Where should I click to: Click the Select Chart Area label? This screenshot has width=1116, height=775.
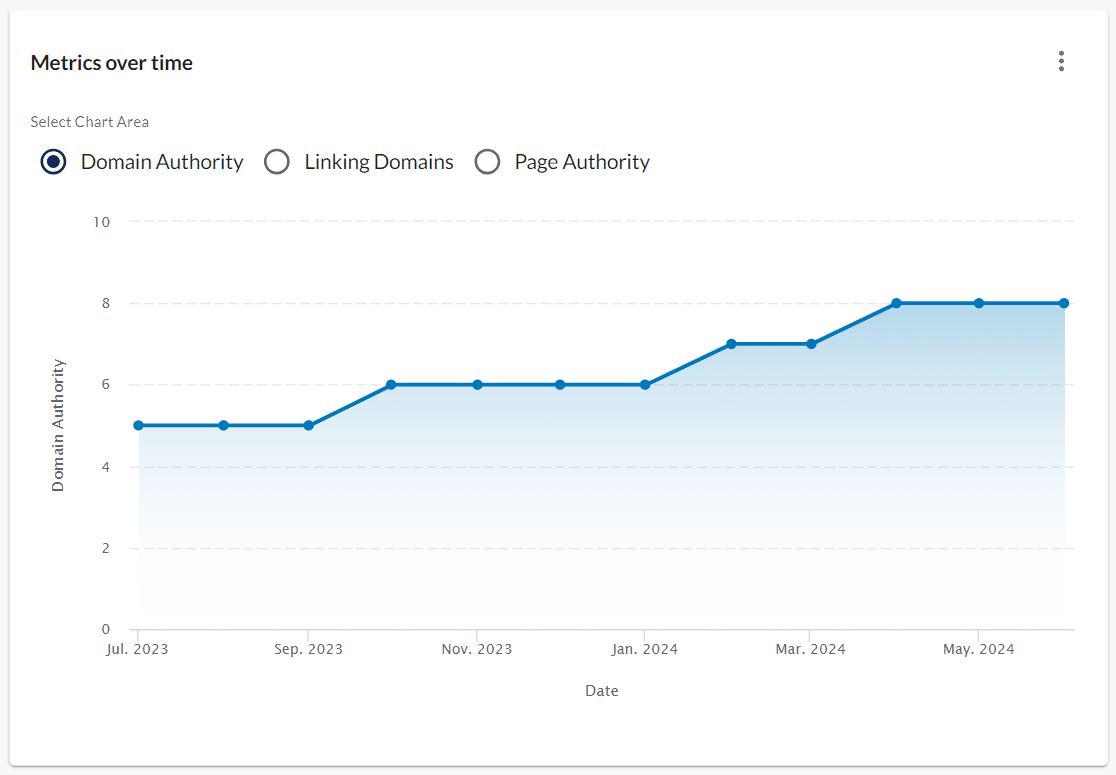(89, 121)
